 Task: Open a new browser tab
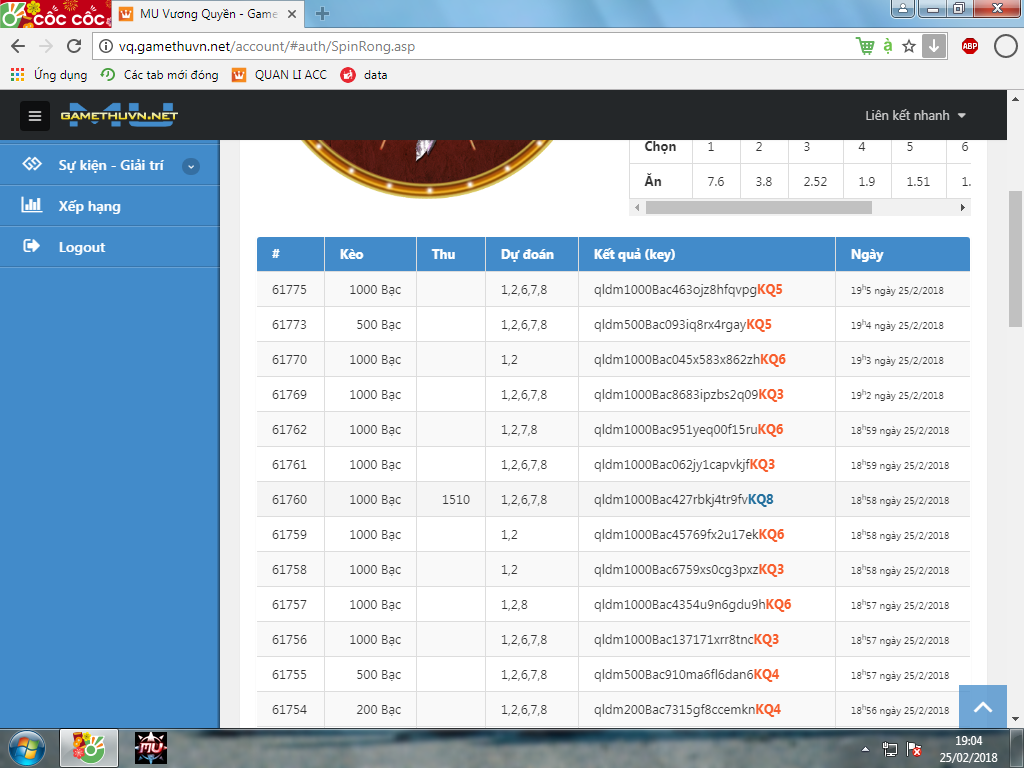[323, 14]
